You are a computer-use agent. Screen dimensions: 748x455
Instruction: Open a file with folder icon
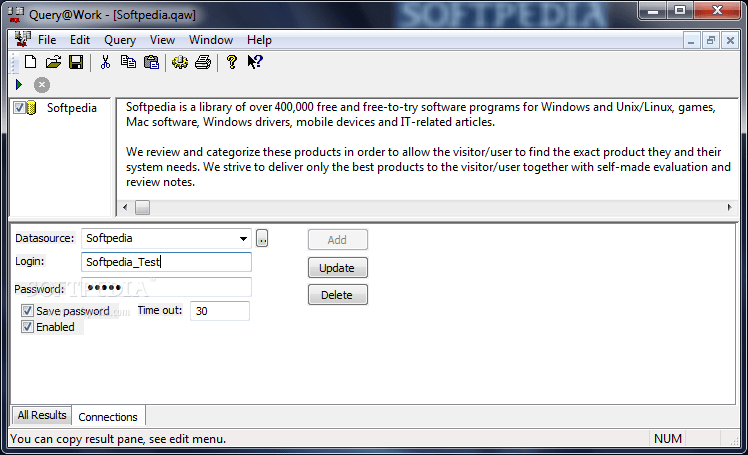tap(53, 62)
